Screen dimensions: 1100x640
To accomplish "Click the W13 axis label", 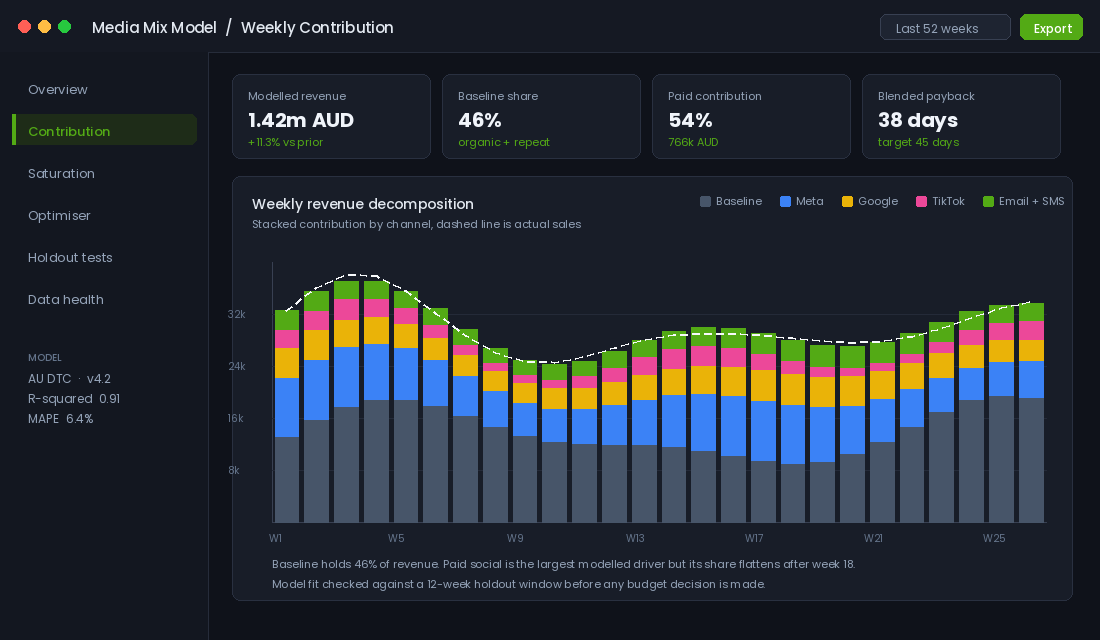I will pos(635,538).
